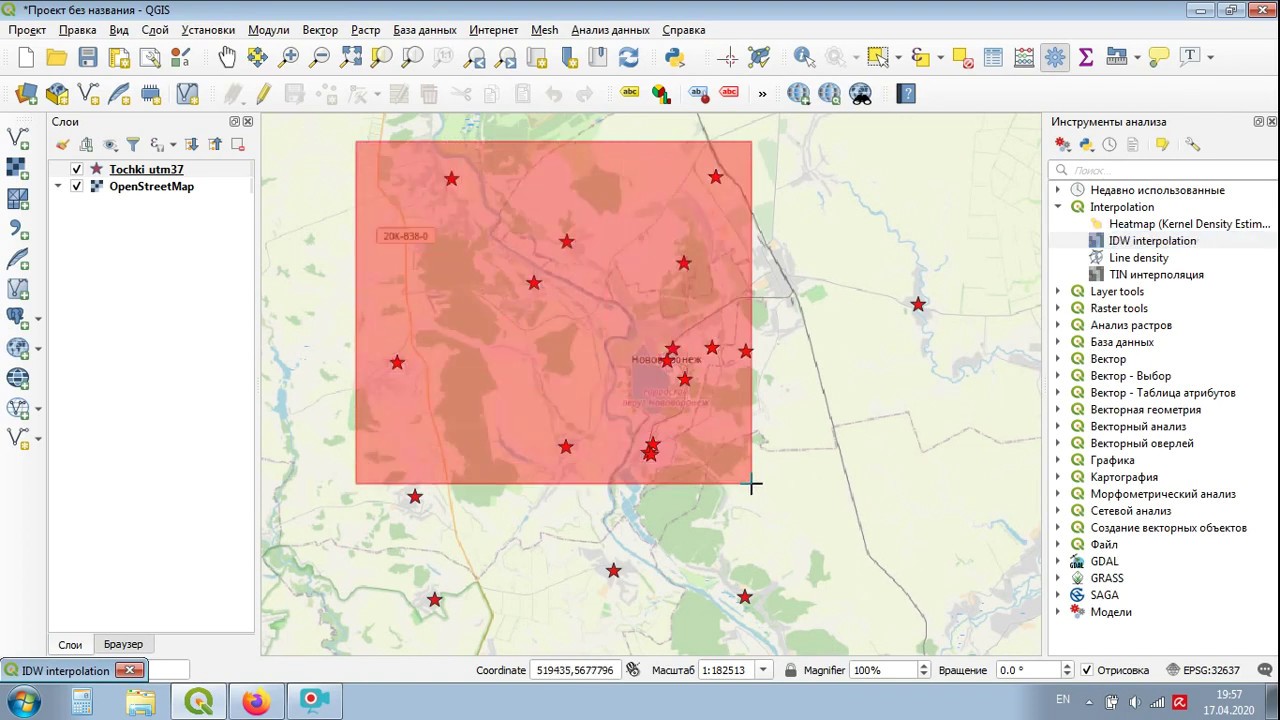Increase Magnifier with stepper arrow
1280x720 pixels.
click(923, 666)
